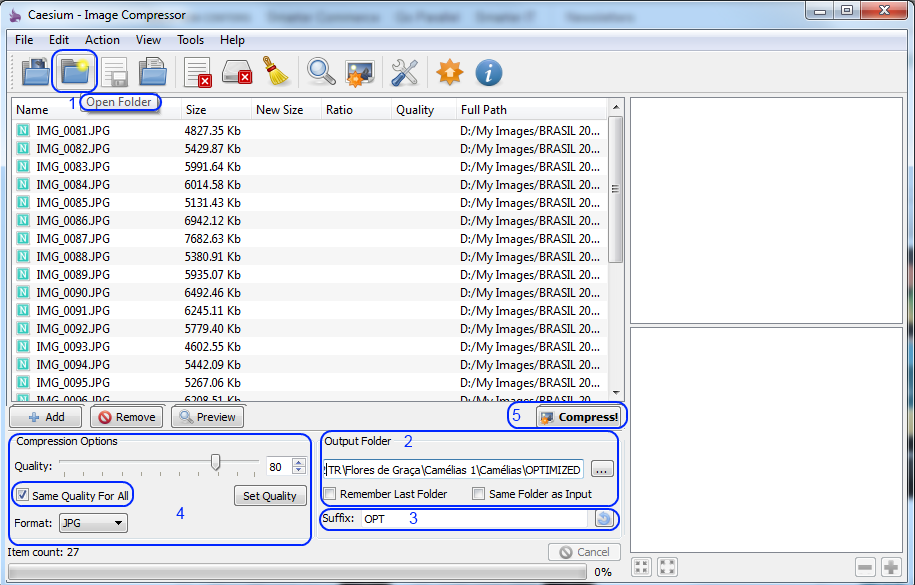This screenshot has width=915, height=585.
Task: Select the IMG_0083.JPG row
Action: [x=309, y=166]
